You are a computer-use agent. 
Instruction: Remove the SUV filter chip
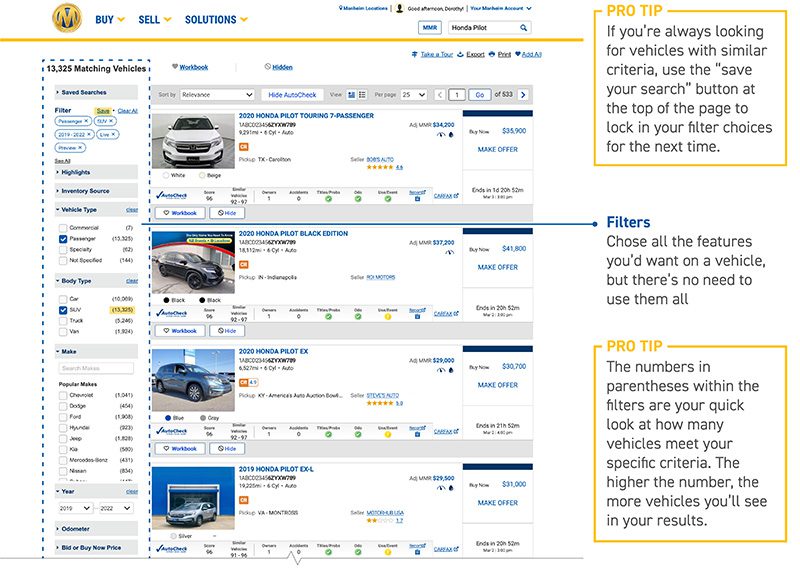(x=110, y=121)
